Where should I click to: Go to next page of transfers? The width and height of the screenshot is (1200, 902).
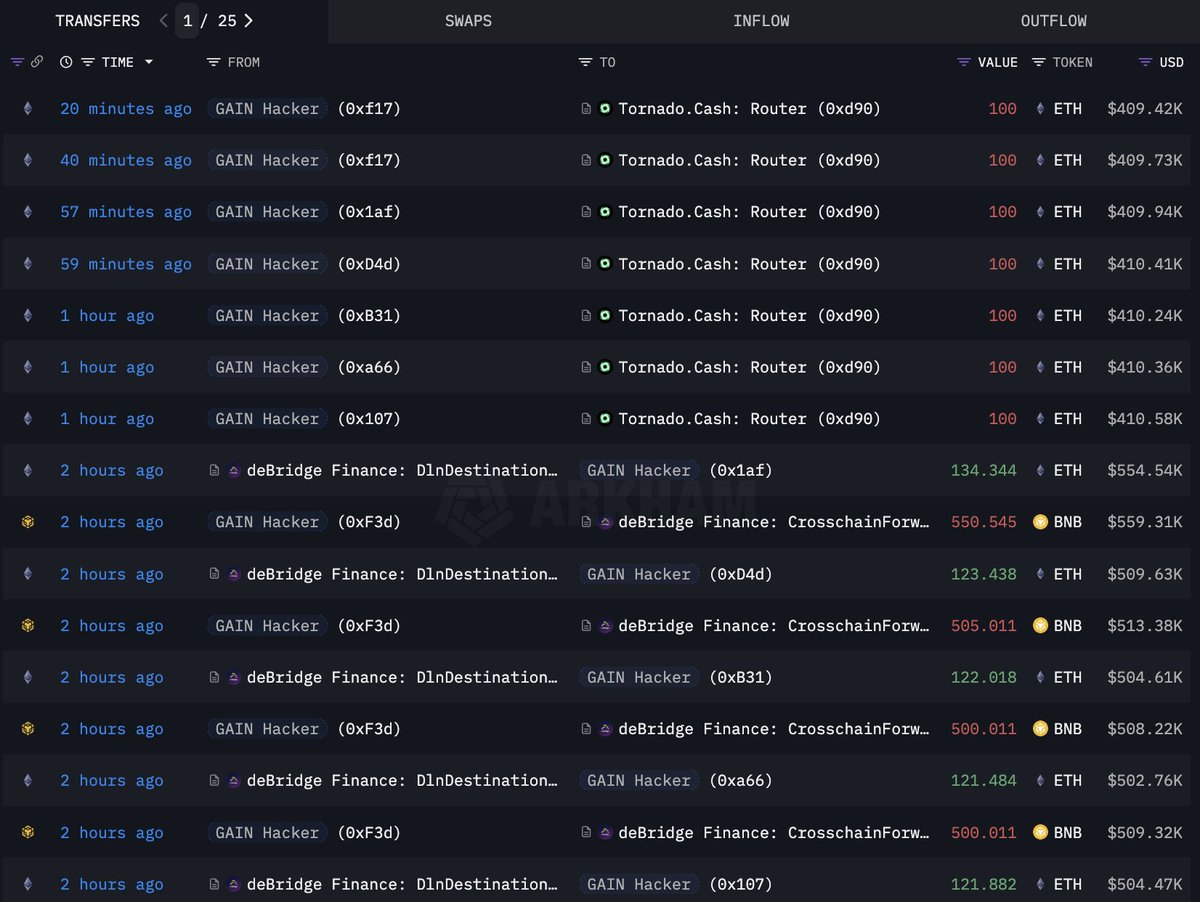click(248, 21)
